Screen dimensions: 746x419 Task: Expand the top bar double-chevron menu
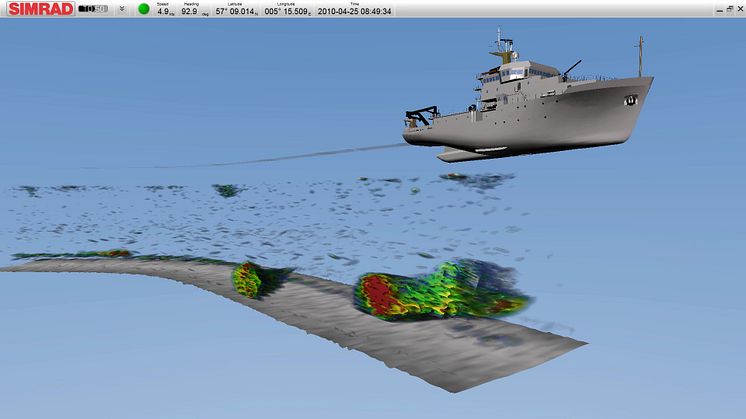tap(122, 9)
